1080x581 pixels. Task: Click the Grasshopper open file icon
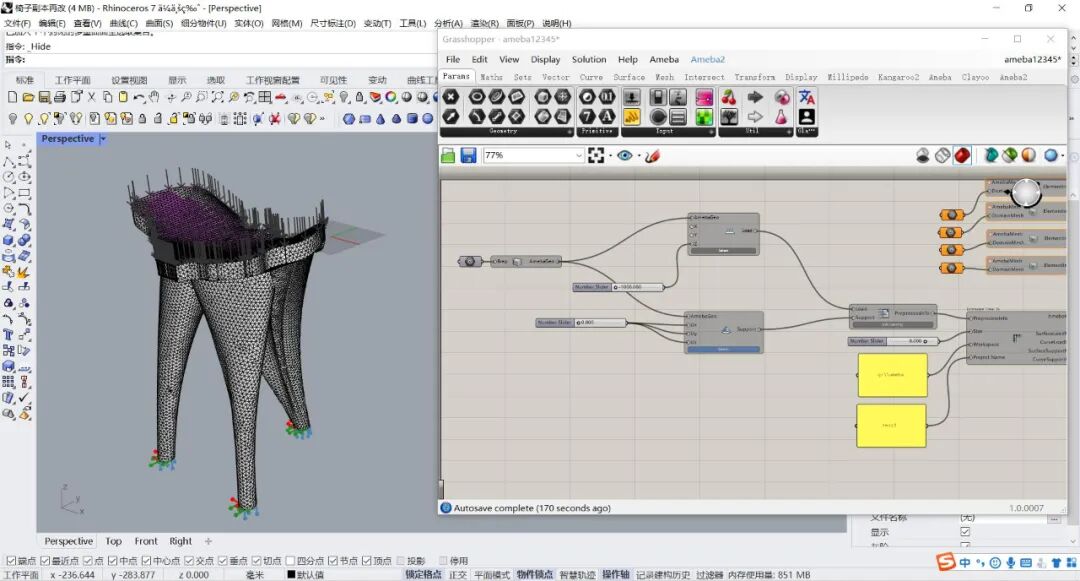point(449,156)
